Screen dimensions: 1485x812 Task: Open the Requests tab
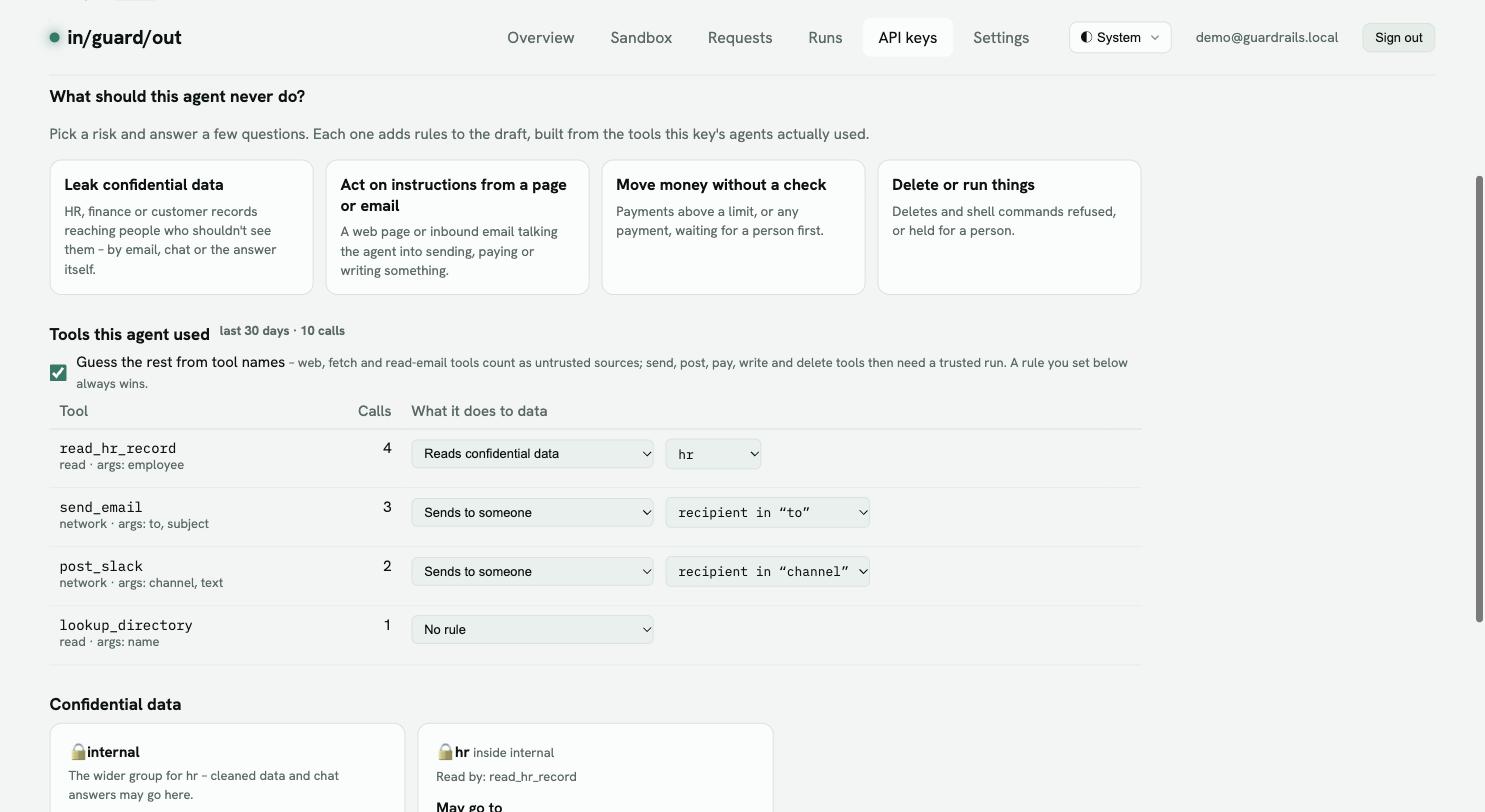pyautogui.click(x=740, y=38)
